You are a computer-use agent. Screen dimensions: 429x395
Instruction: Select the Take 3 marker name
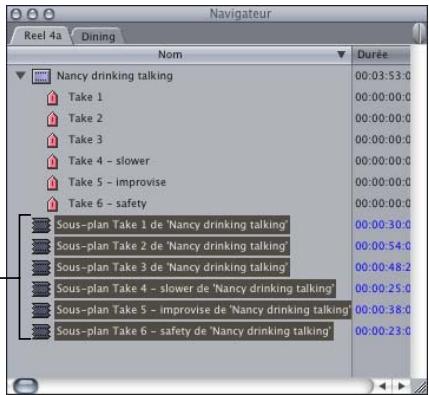85,140
